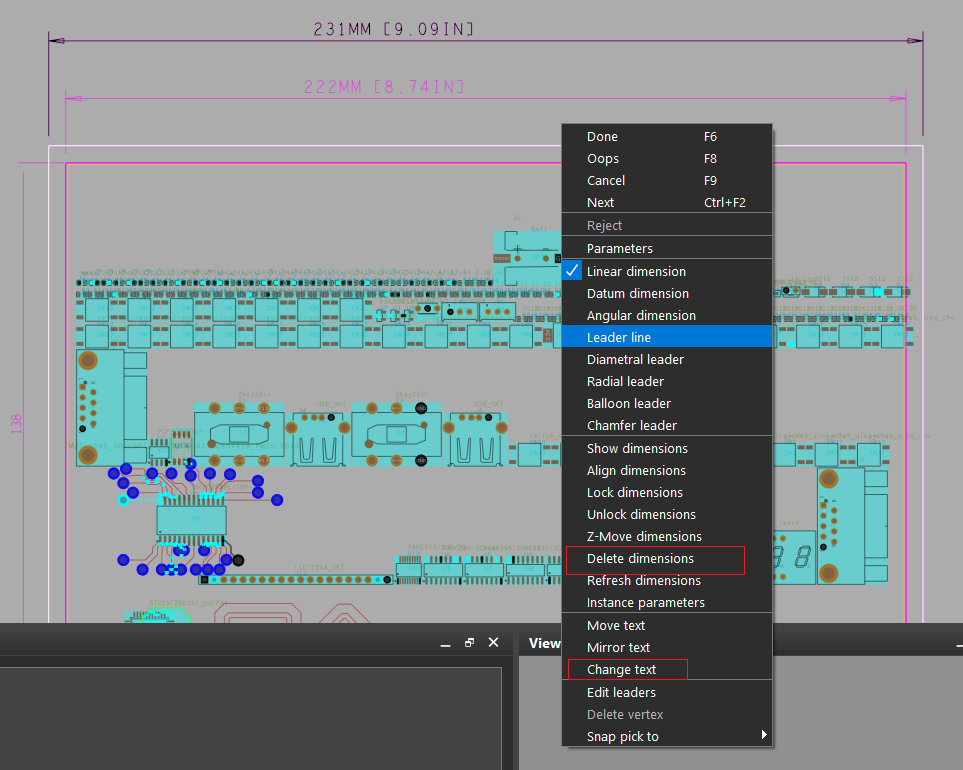Select Leader line from context menu
This screenshot has height=770, width=963.
[619, 337]
